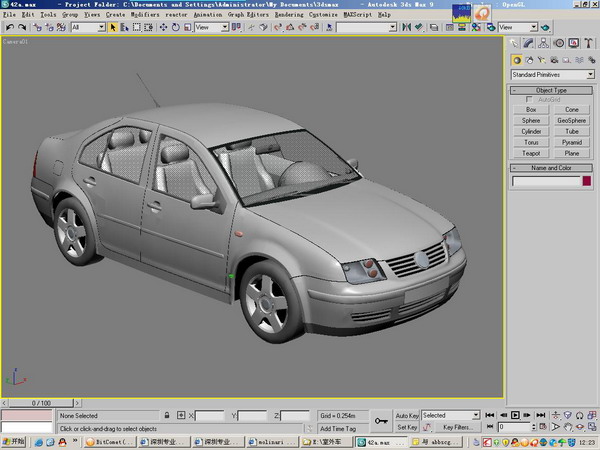The width and height of the screenshot is (600, 450).
Task: Open the Layer Manager icon
Action: coord(434,27)
